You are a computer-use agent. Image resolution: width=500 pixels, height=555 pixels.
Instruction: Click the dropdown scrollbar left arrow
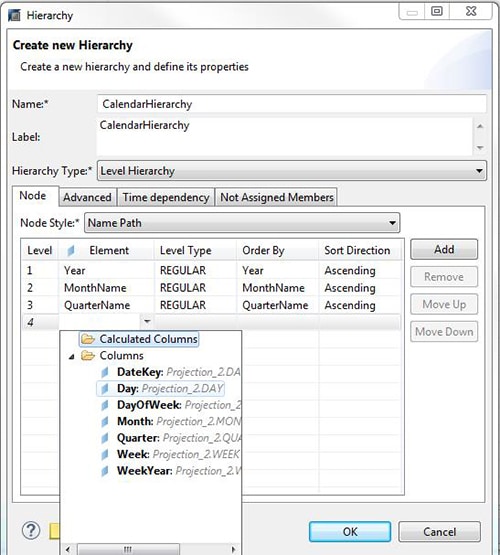68,550
